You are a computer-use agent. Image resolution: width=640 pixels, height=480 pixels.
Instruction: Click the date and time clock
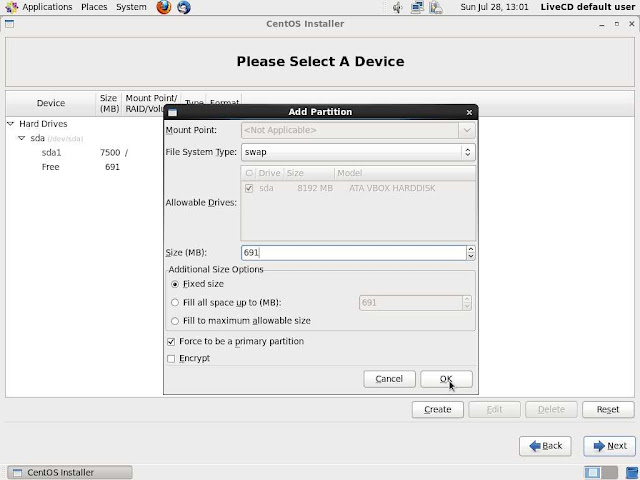pyautogui.click(x=494, y=7)
